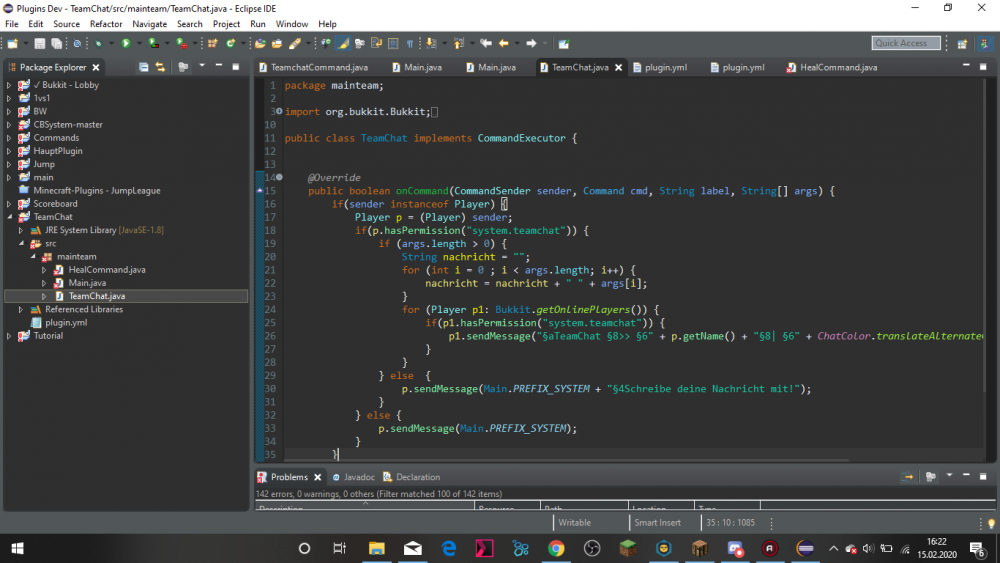
Task: Click the Previous Annotation icon
Action: click(459, 43)
